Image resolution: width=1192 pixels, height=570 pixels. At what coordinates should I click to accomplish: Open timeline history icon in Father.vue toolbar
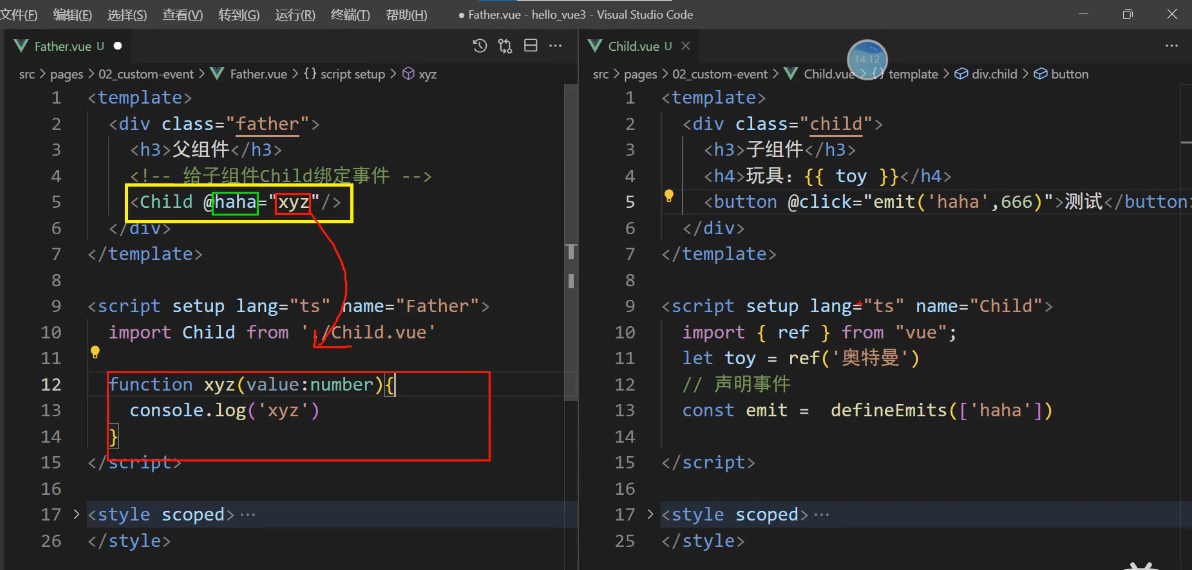tap(480, 46)
